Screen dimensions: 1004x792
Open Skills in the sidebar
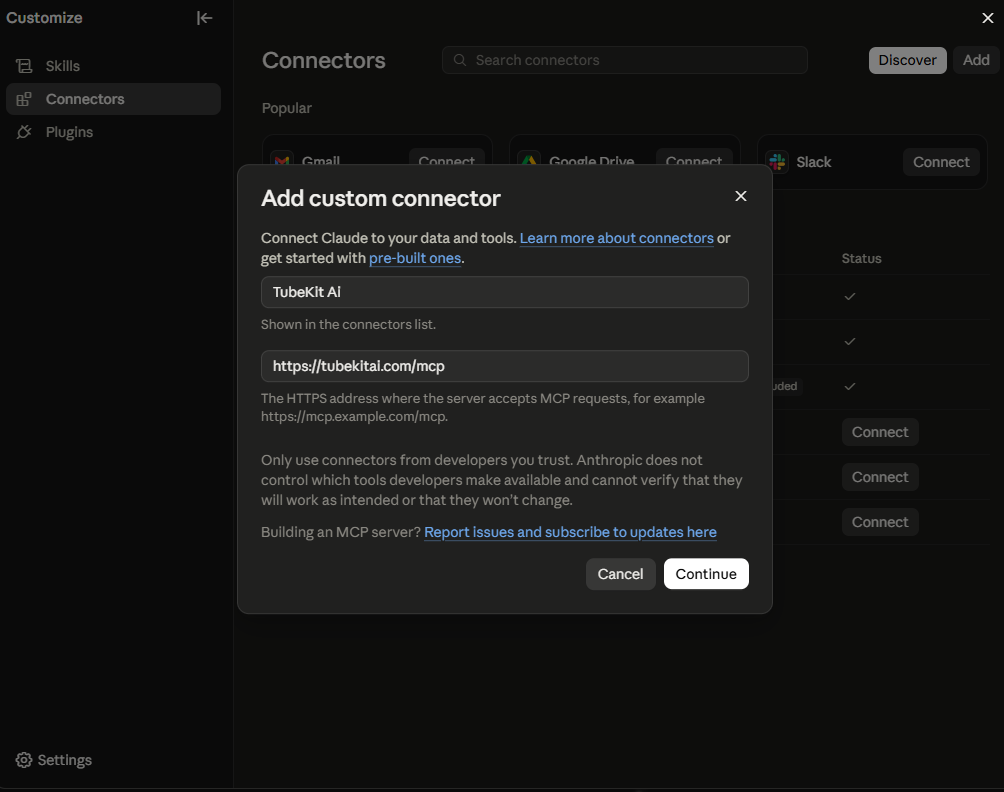point(113,66)
